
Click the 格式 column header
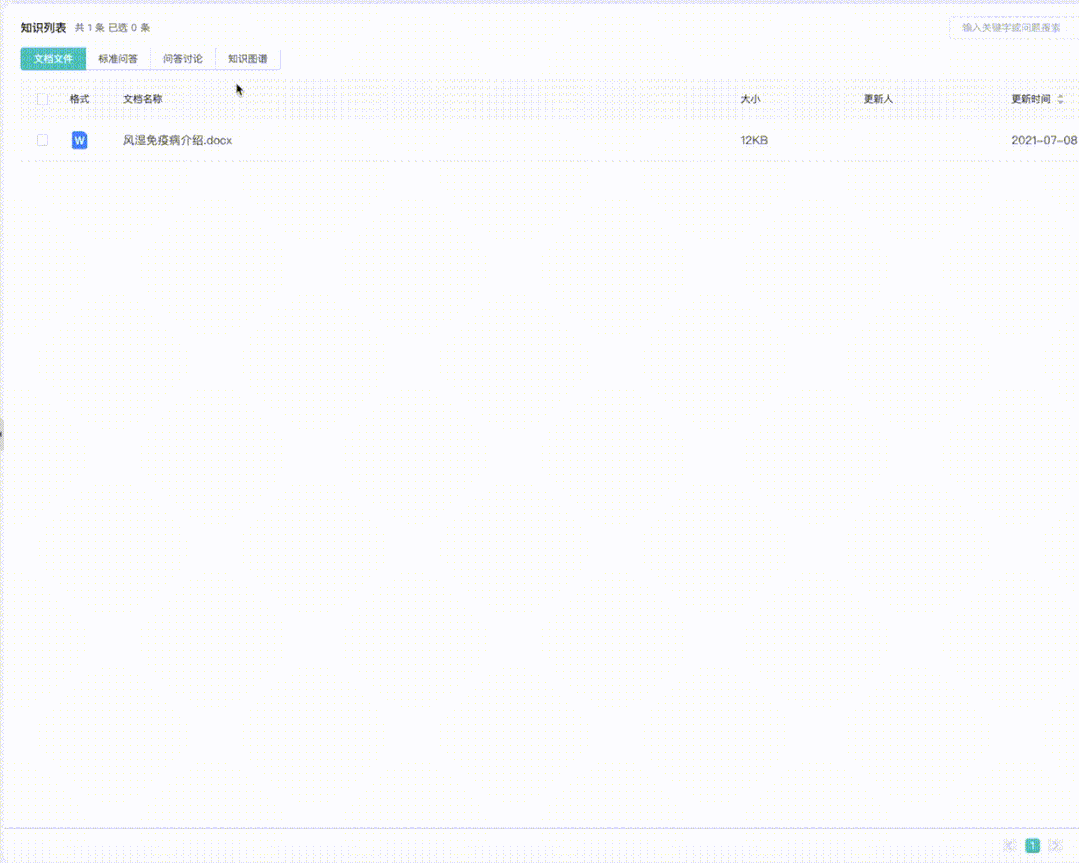[x=79, y=99]
